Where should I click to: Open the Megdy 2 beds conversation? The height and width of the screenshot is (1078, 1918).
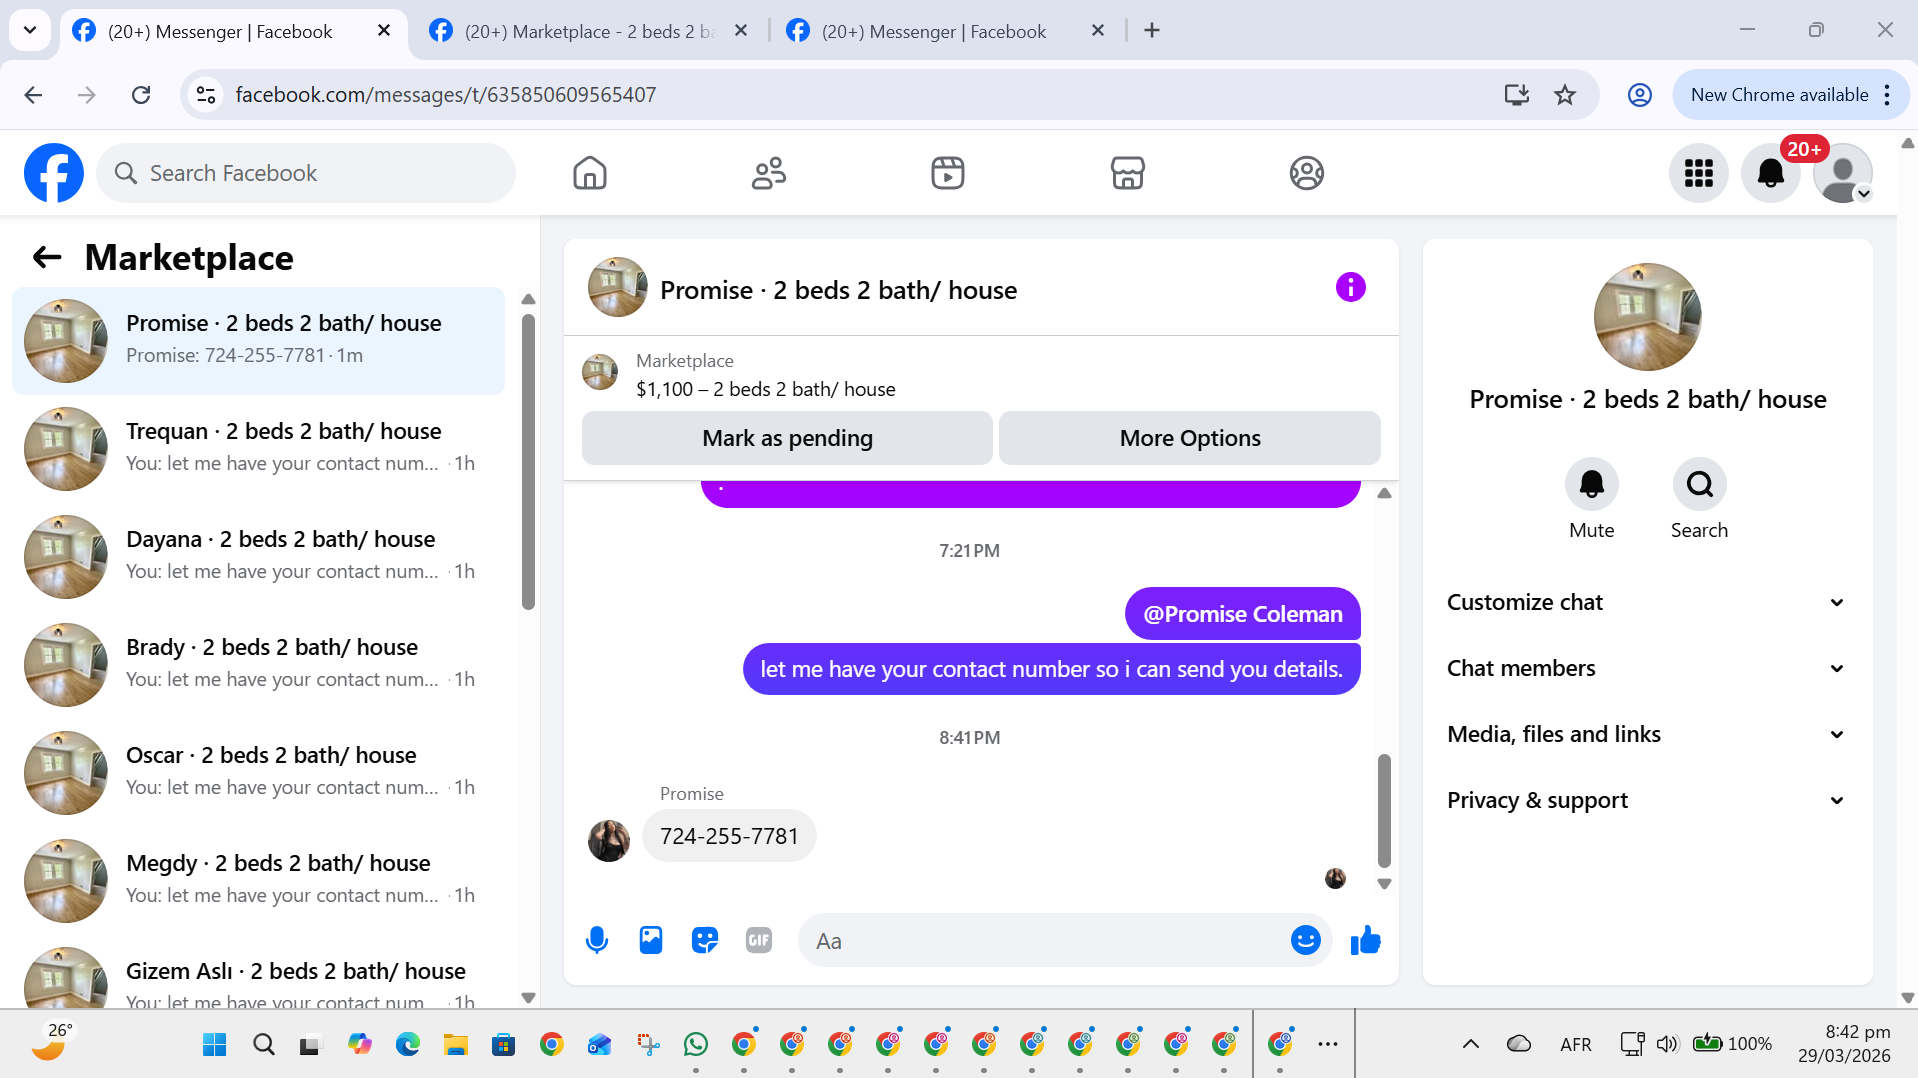point(258,880)
